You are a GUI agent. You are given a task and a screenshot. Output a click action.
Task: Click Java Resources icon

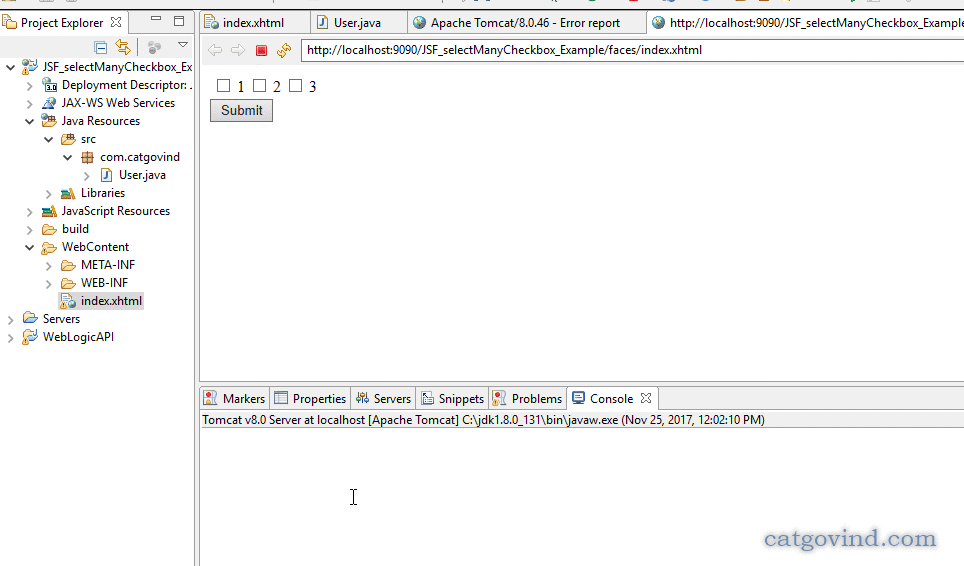tap(49, 120)
